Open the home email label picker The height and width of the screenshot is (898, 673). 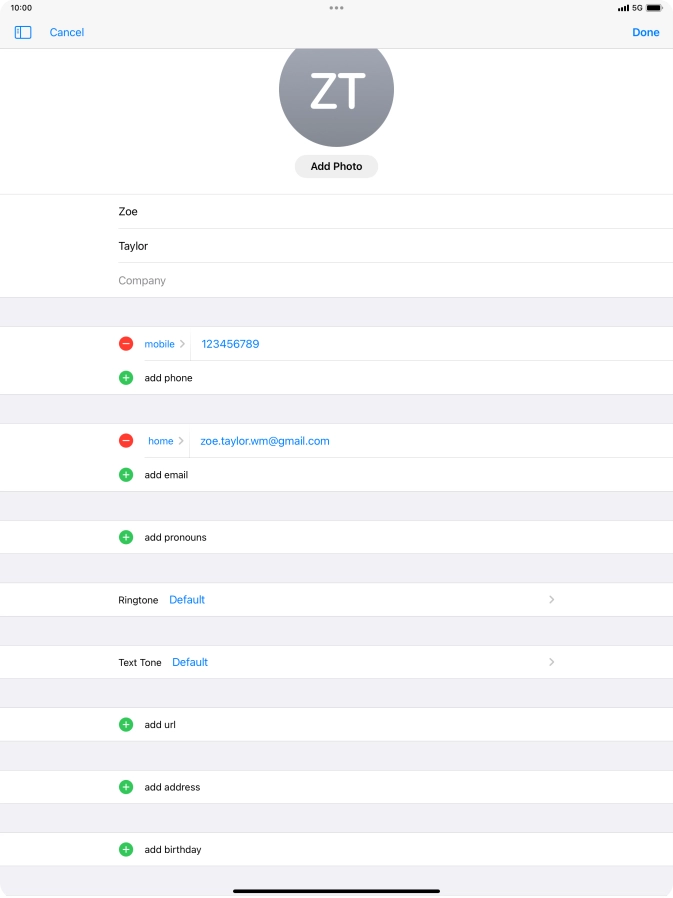click(165, 441)
